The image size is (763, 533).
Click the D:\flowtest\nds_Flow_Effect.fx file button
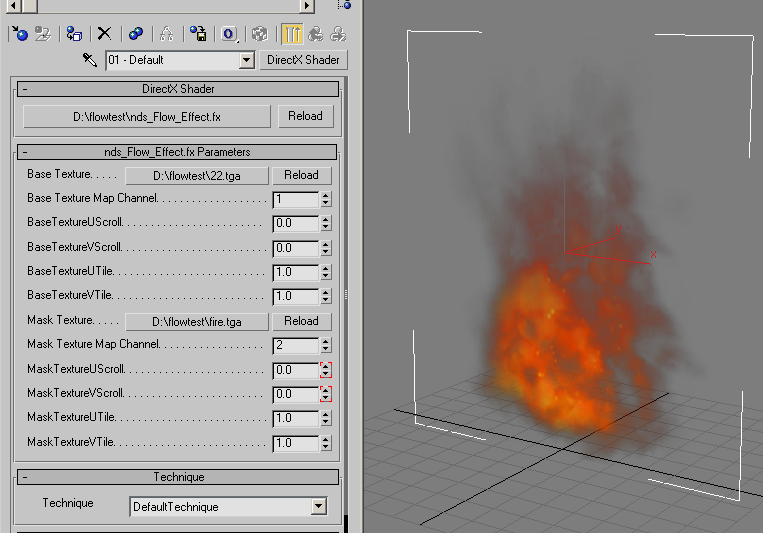147,117
